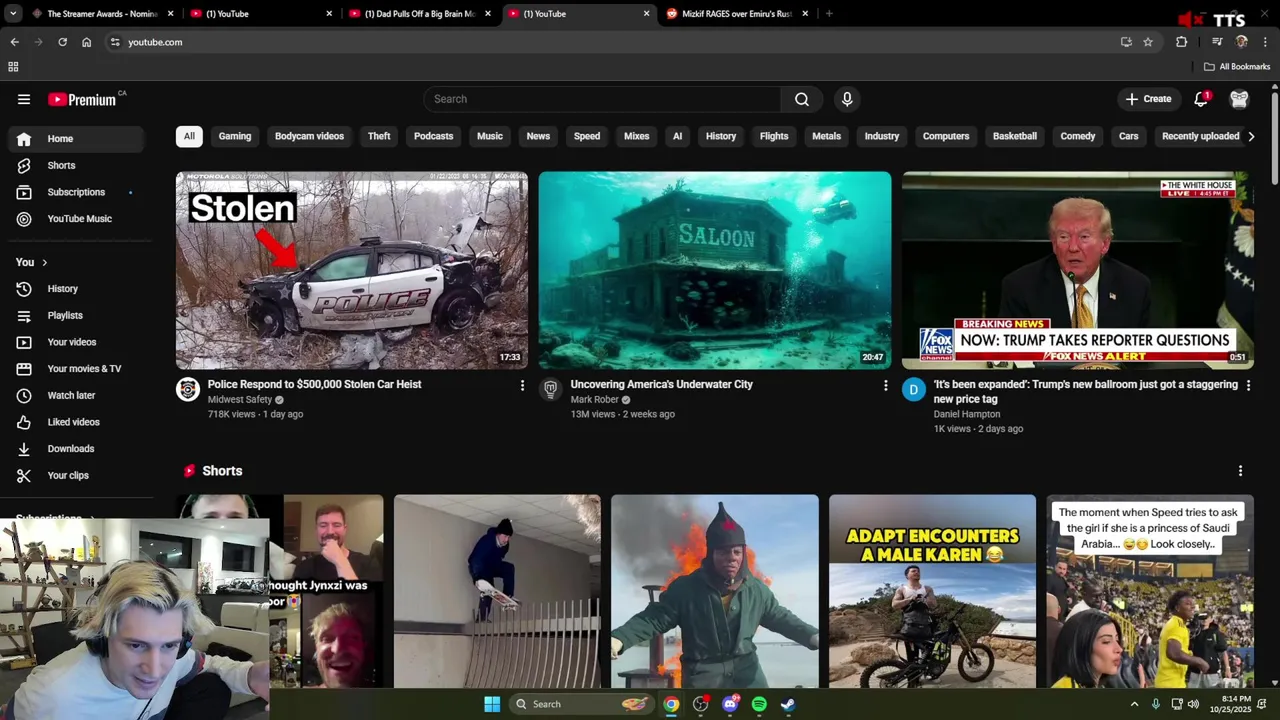
Task: Open Chrome from the taskbar
Action: click(671, 704)
